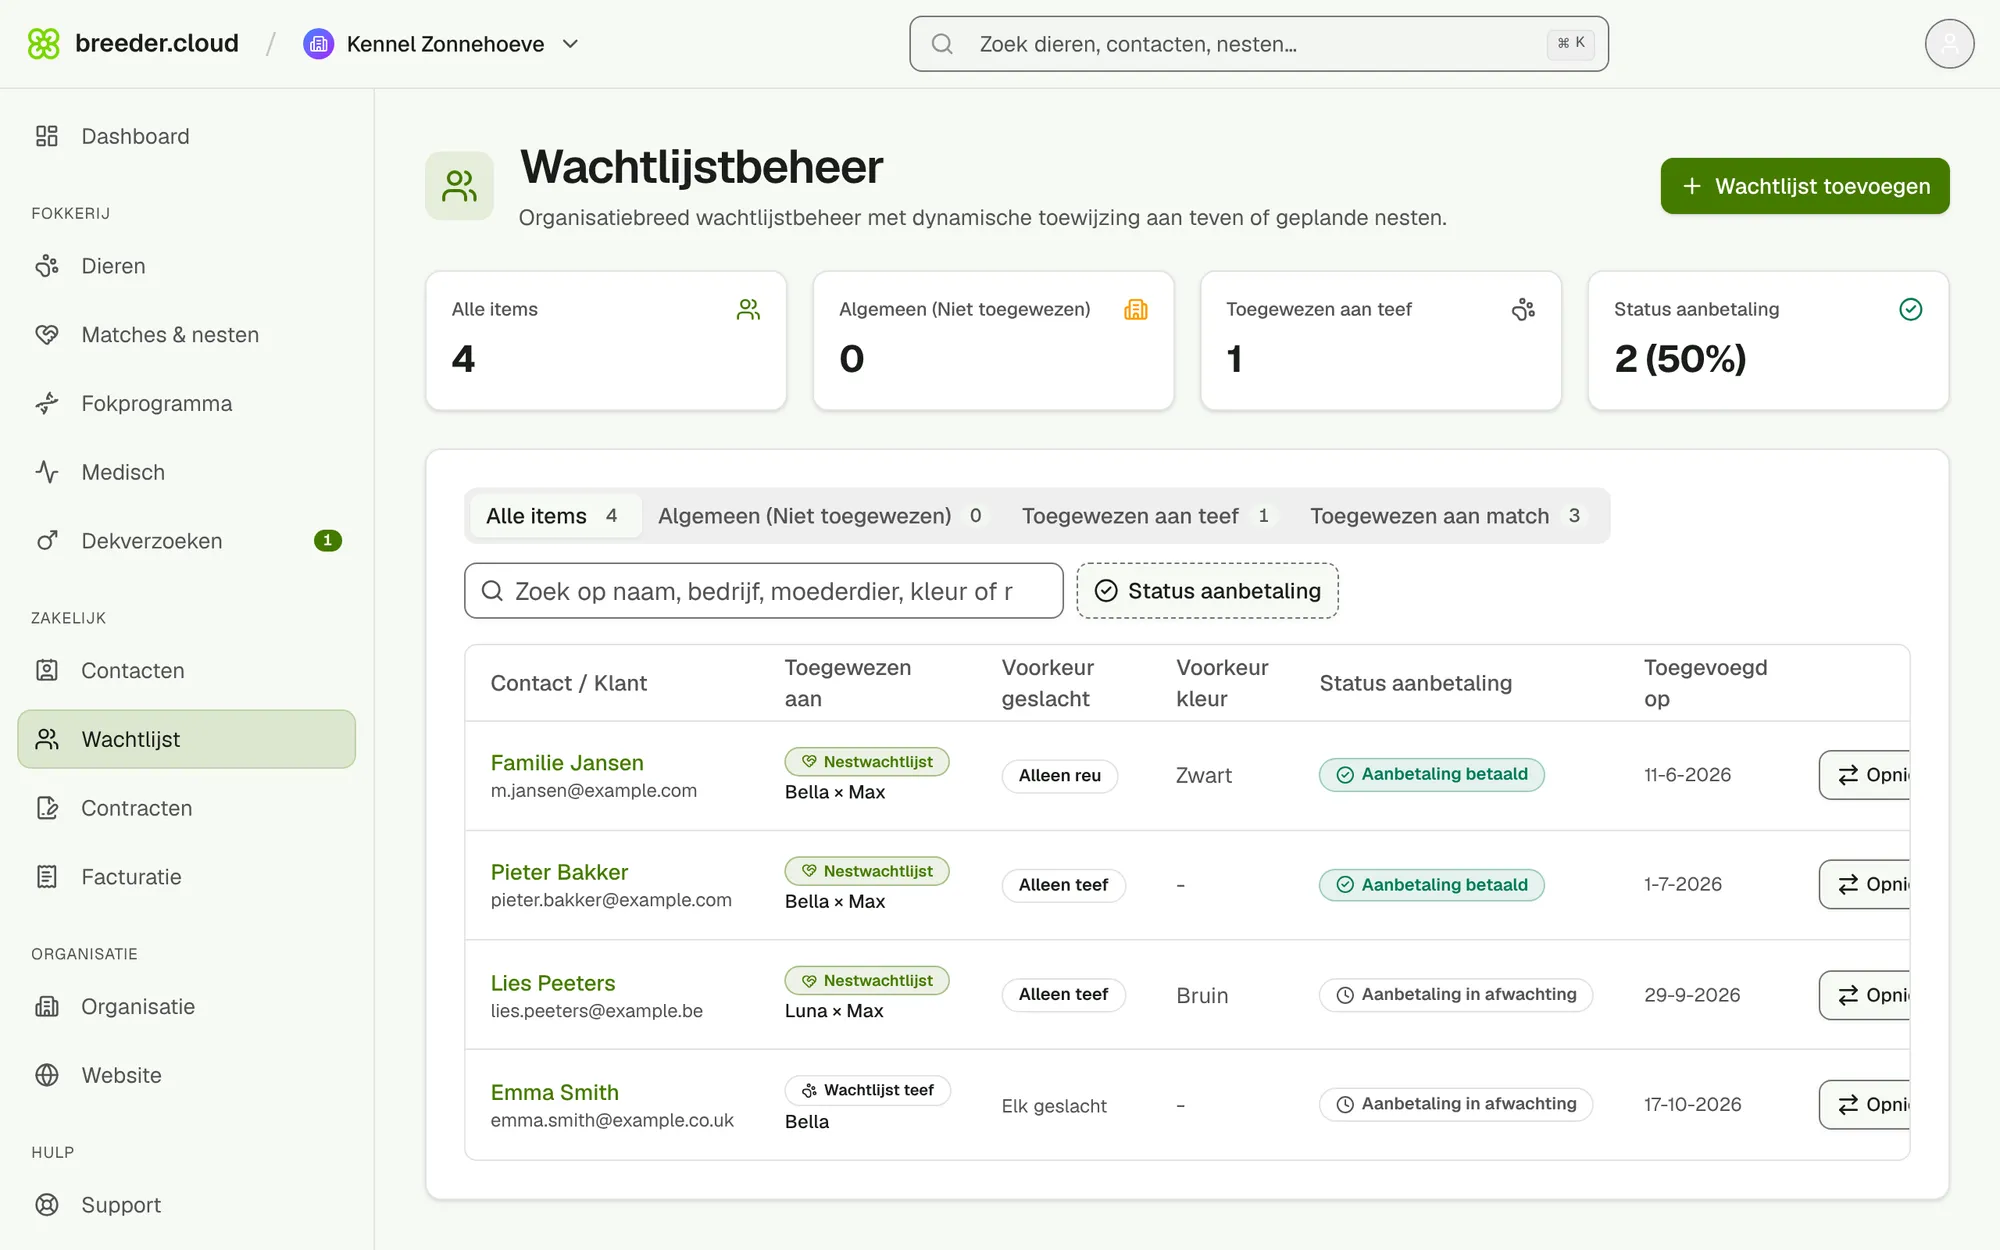The width and height of the screenshot is (2000, 1250).
Task: Click the Alle items summary card
Action: (606, 341)
